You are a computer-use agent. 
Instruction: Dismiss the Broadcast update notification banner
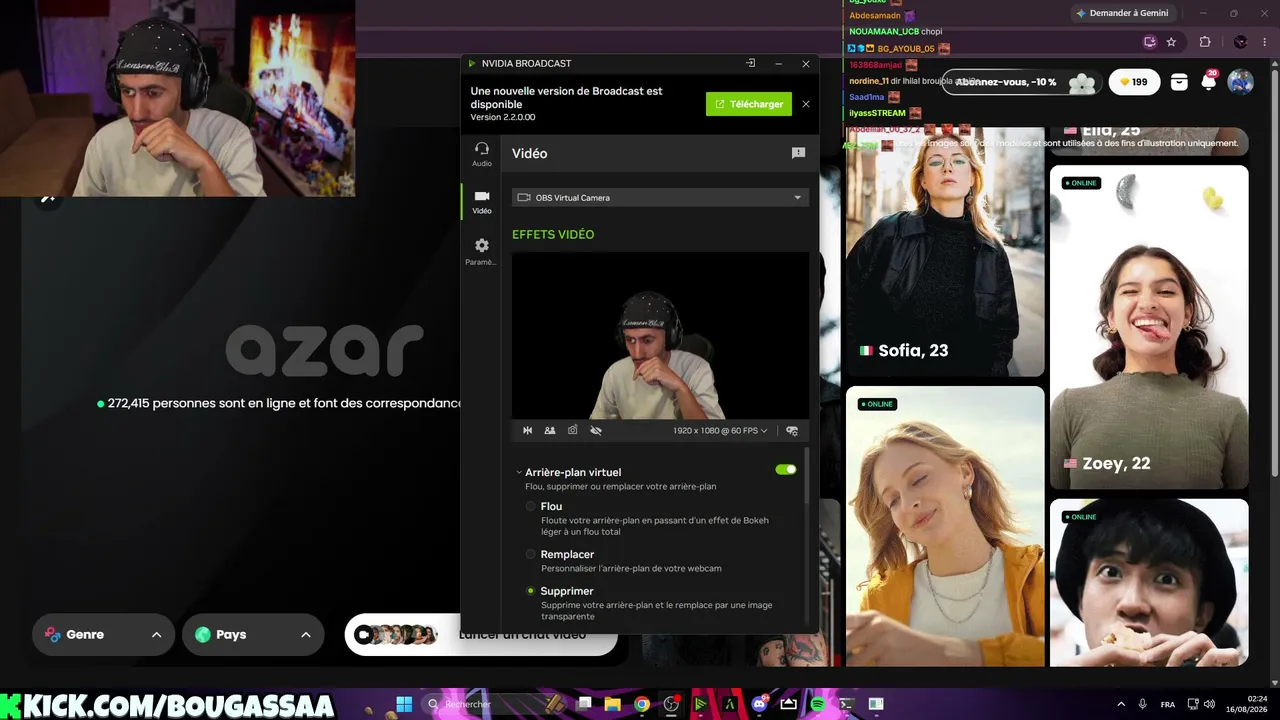(806, 104)
